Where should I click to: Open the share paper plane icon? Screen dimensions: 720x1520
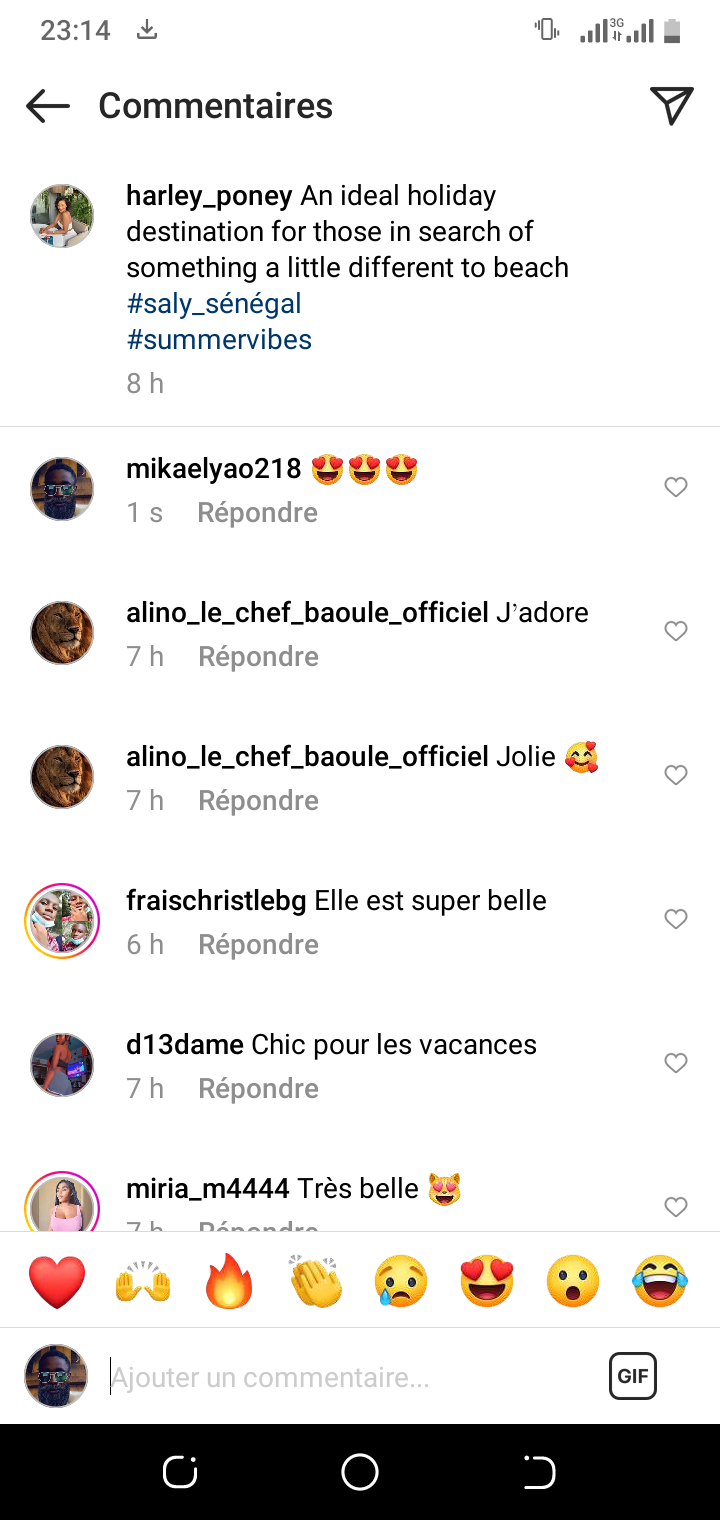pos(671,105)
